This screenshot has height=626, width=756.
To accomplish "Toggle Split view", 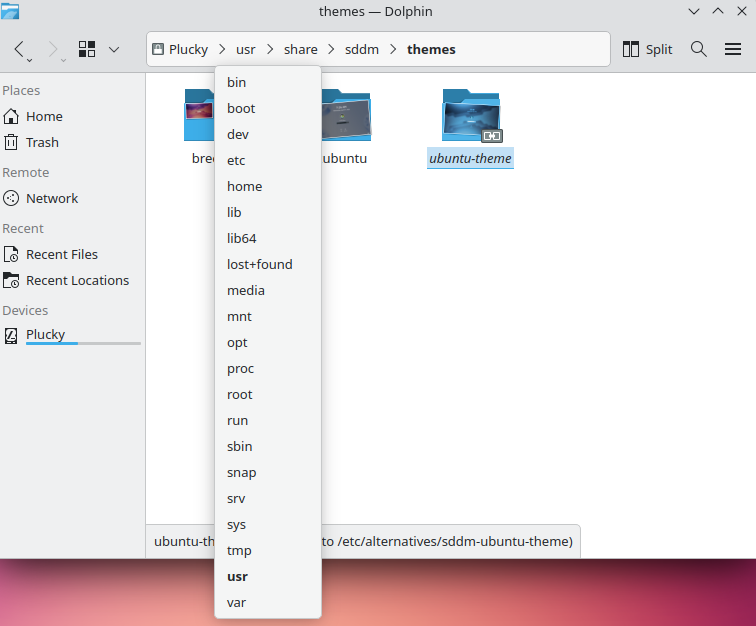I will pos(647,49).
